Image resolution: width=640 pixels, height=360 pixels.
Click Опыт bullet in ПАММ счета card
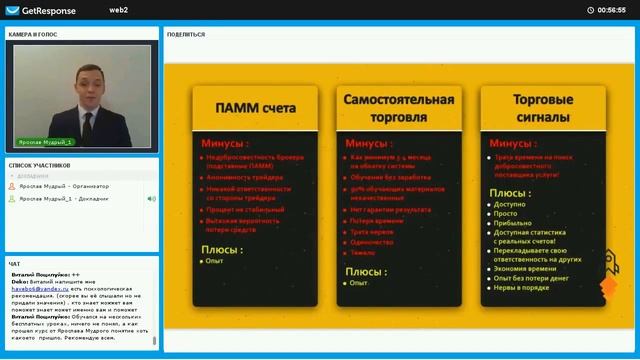pos(215,261)
